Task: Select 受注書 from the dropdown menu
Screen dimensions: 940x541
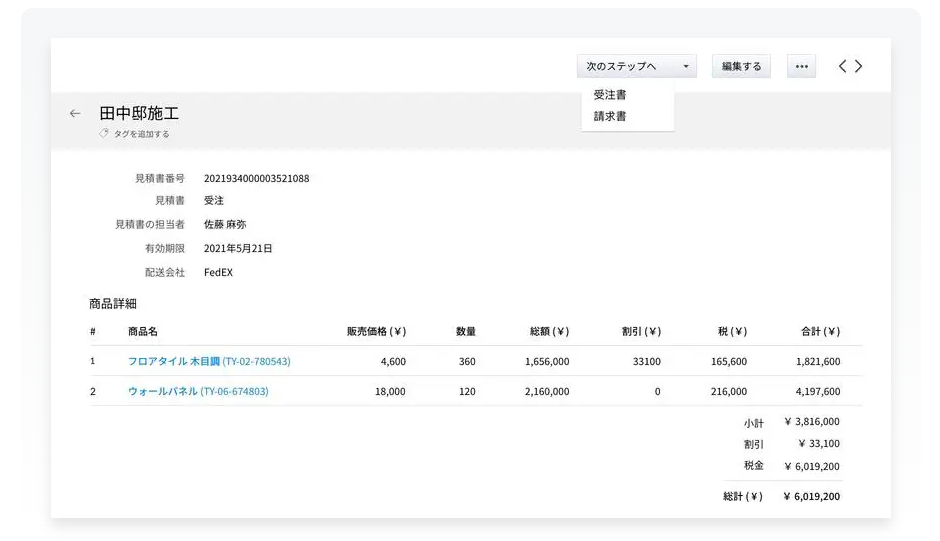Action: click(x=610, y=95)
